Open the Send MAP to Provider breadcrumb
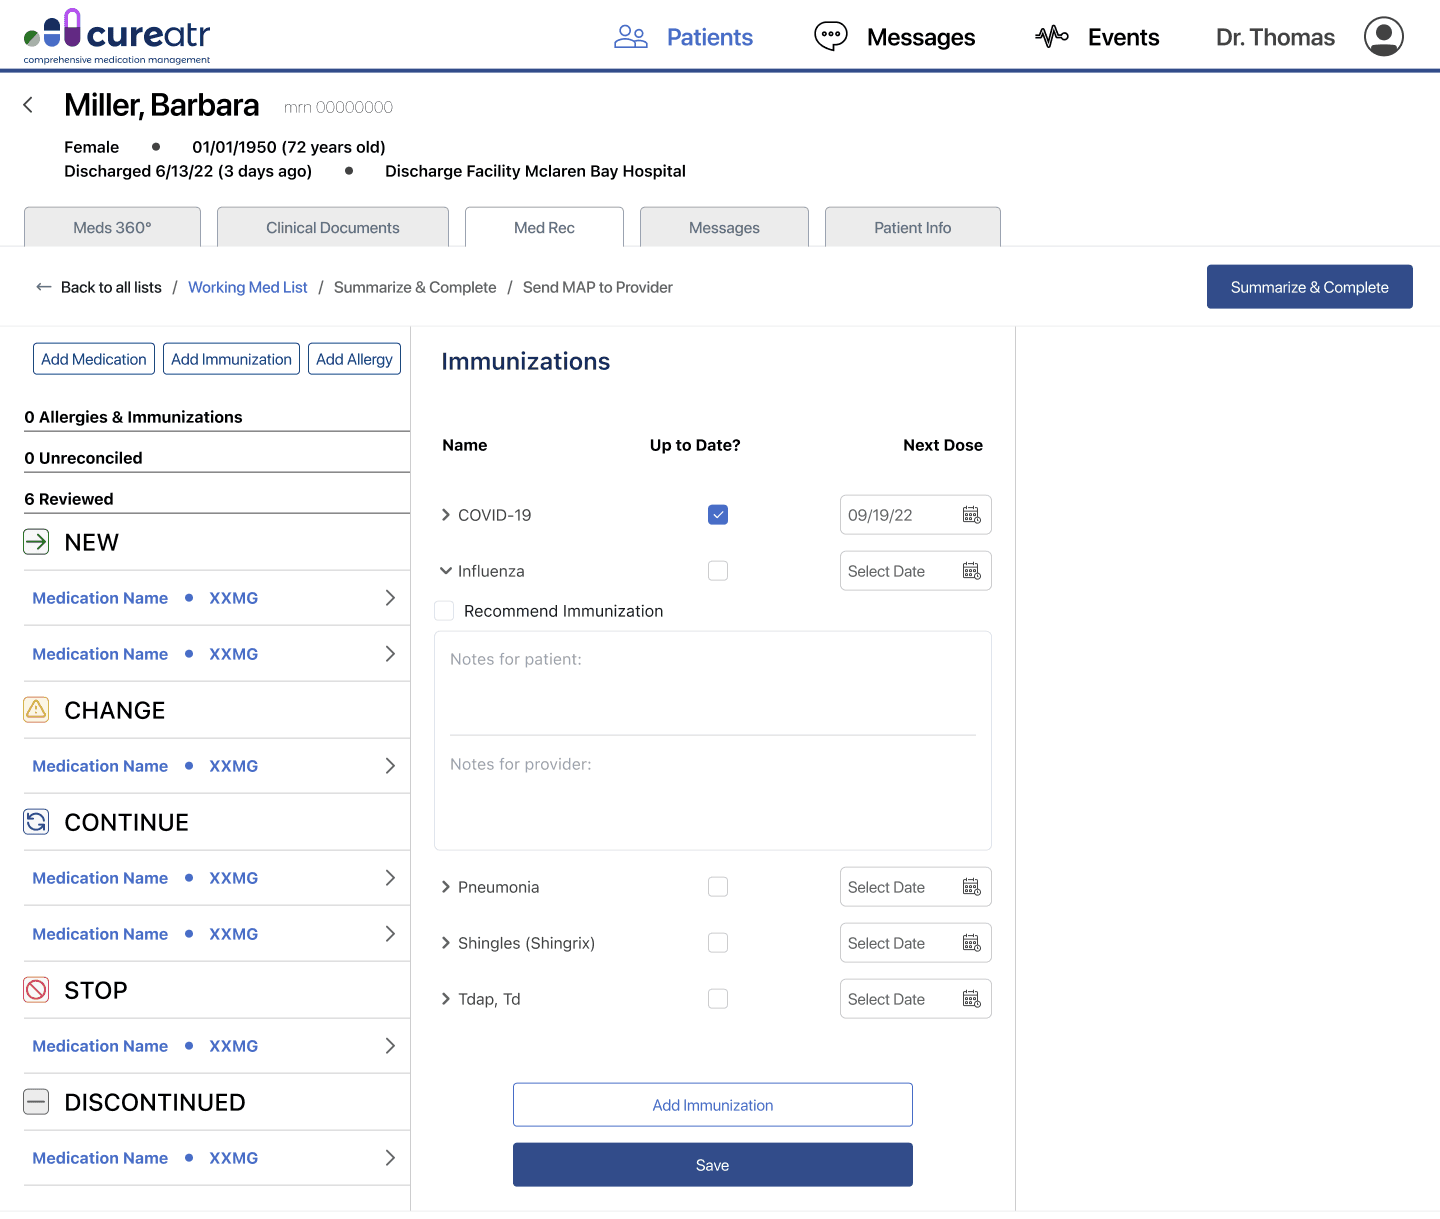This screenshot has width=1440, height=1219. coord(598,287)
